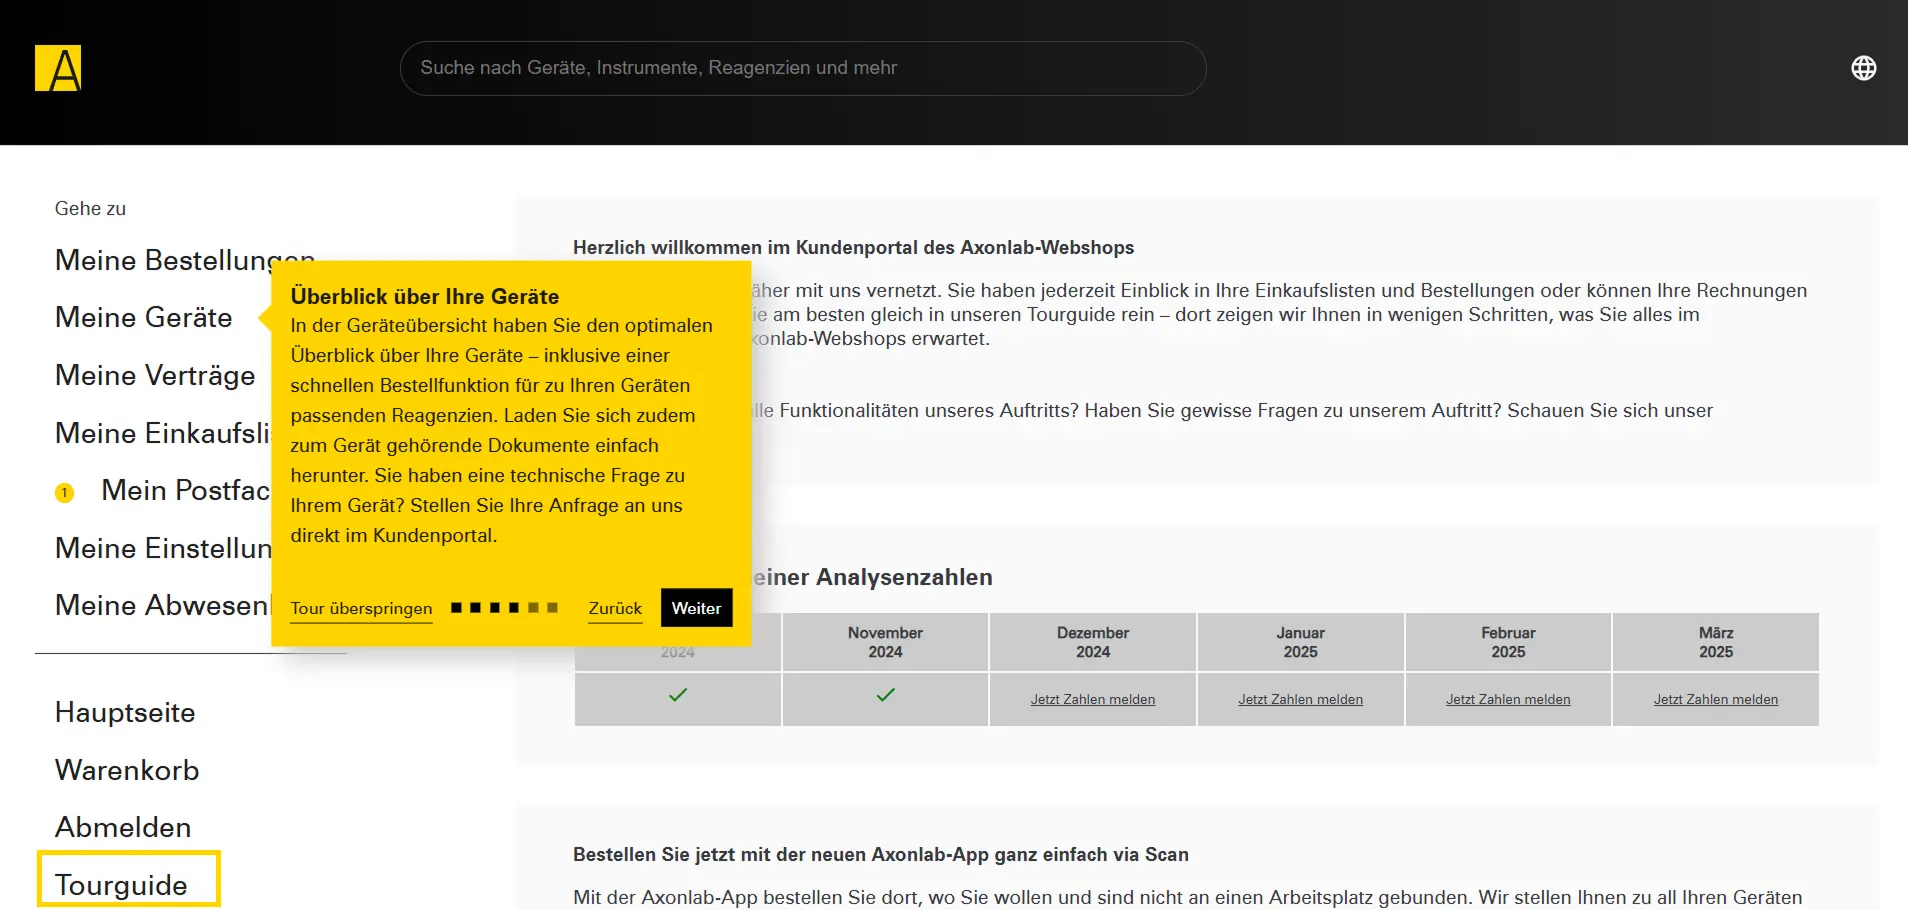This screenshot has width=1908, height=910.
Task: Focus the product search field
Action: pos(803,68)
